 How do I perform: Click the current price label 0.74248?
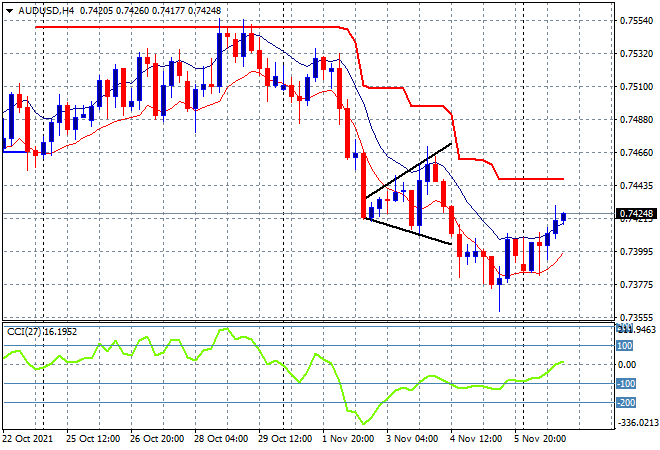(636, 214)
